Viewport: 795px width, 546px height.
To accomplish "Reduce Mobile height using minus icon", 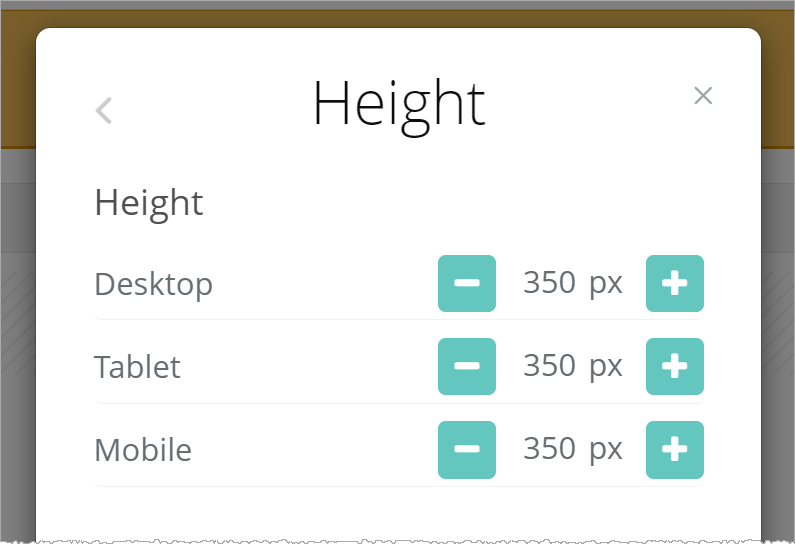I will point(467,450).
